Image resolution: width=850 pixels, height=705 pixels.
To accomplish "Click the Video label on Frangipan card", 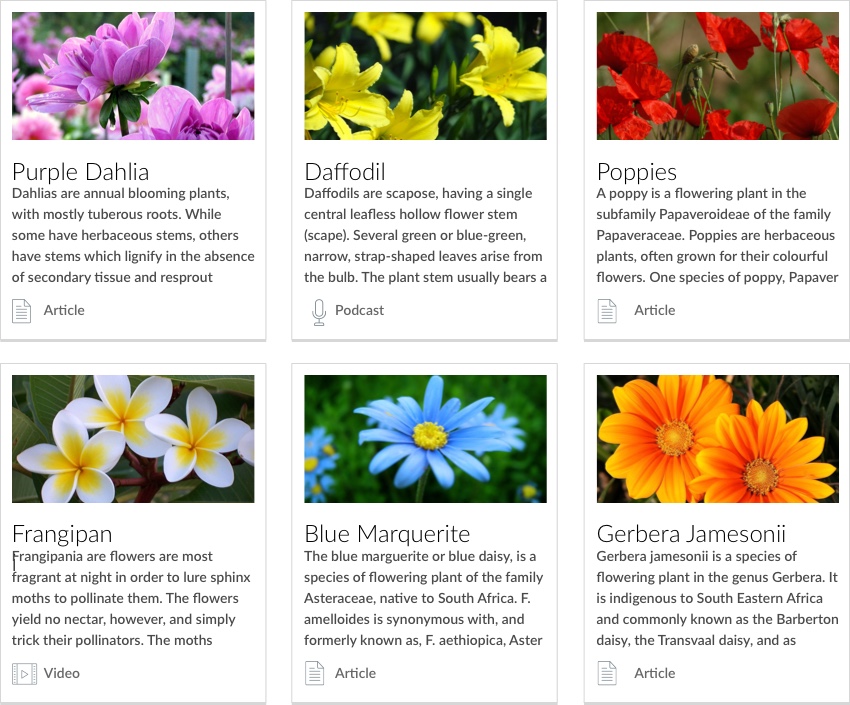I will point(61,674).
